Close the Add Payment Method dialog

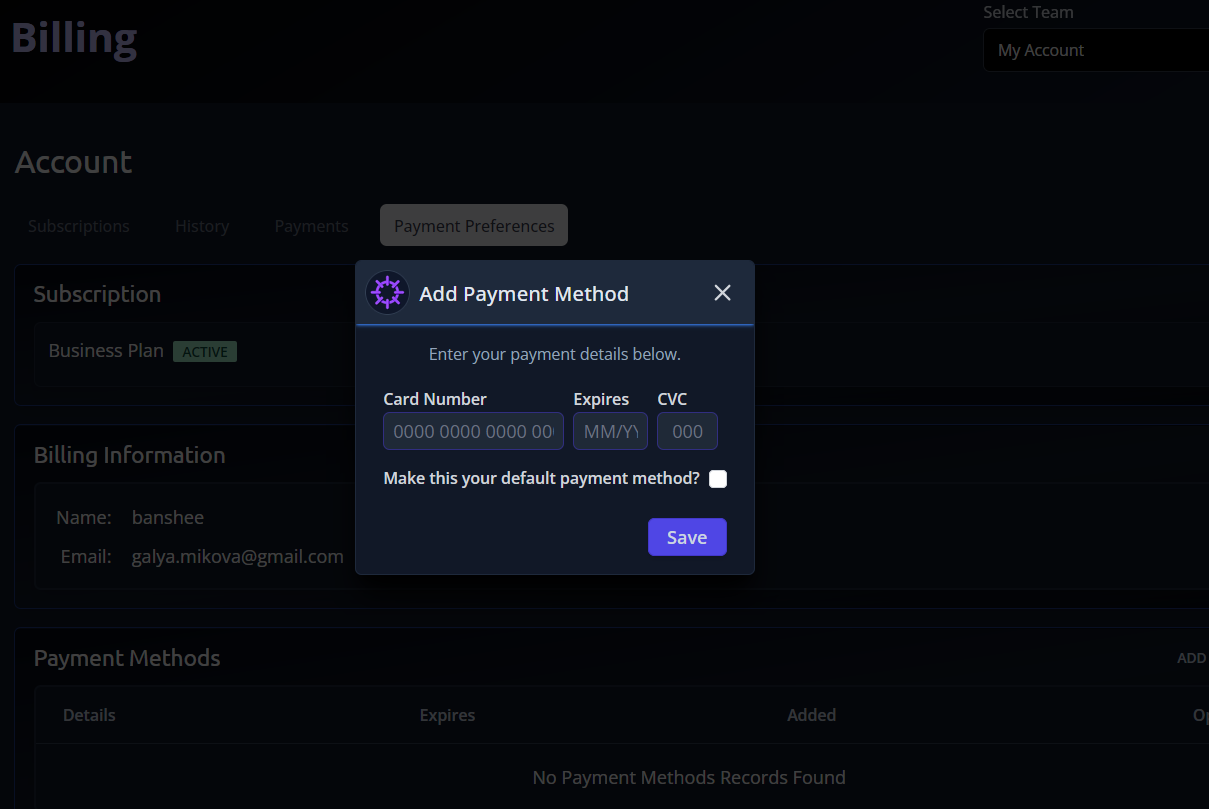click(722, 293)
